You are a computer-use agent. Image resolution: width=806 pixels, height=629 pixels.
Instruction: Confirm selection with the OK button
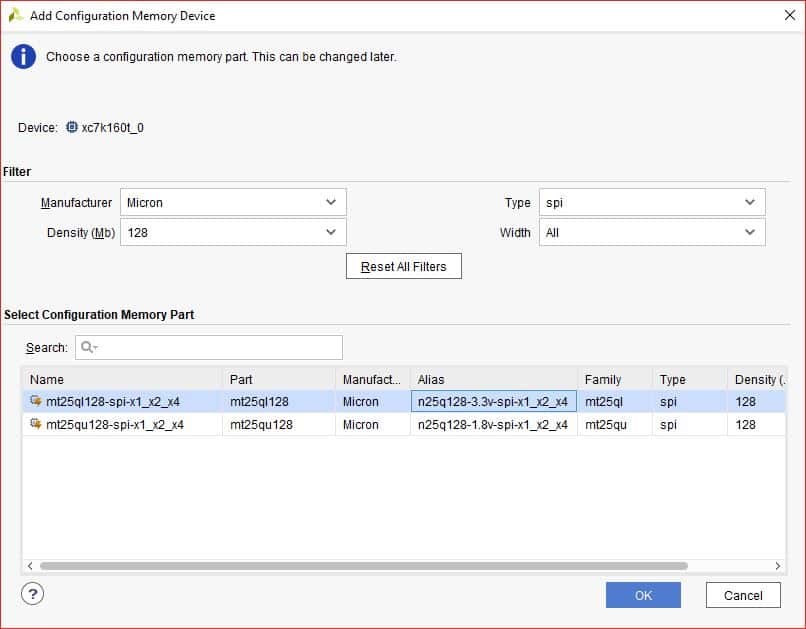(643, 595)
